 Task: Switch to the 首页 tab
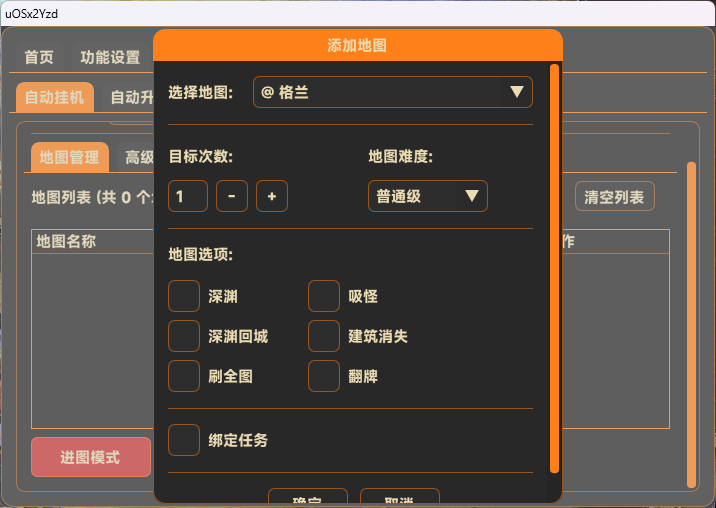(39, 57)
